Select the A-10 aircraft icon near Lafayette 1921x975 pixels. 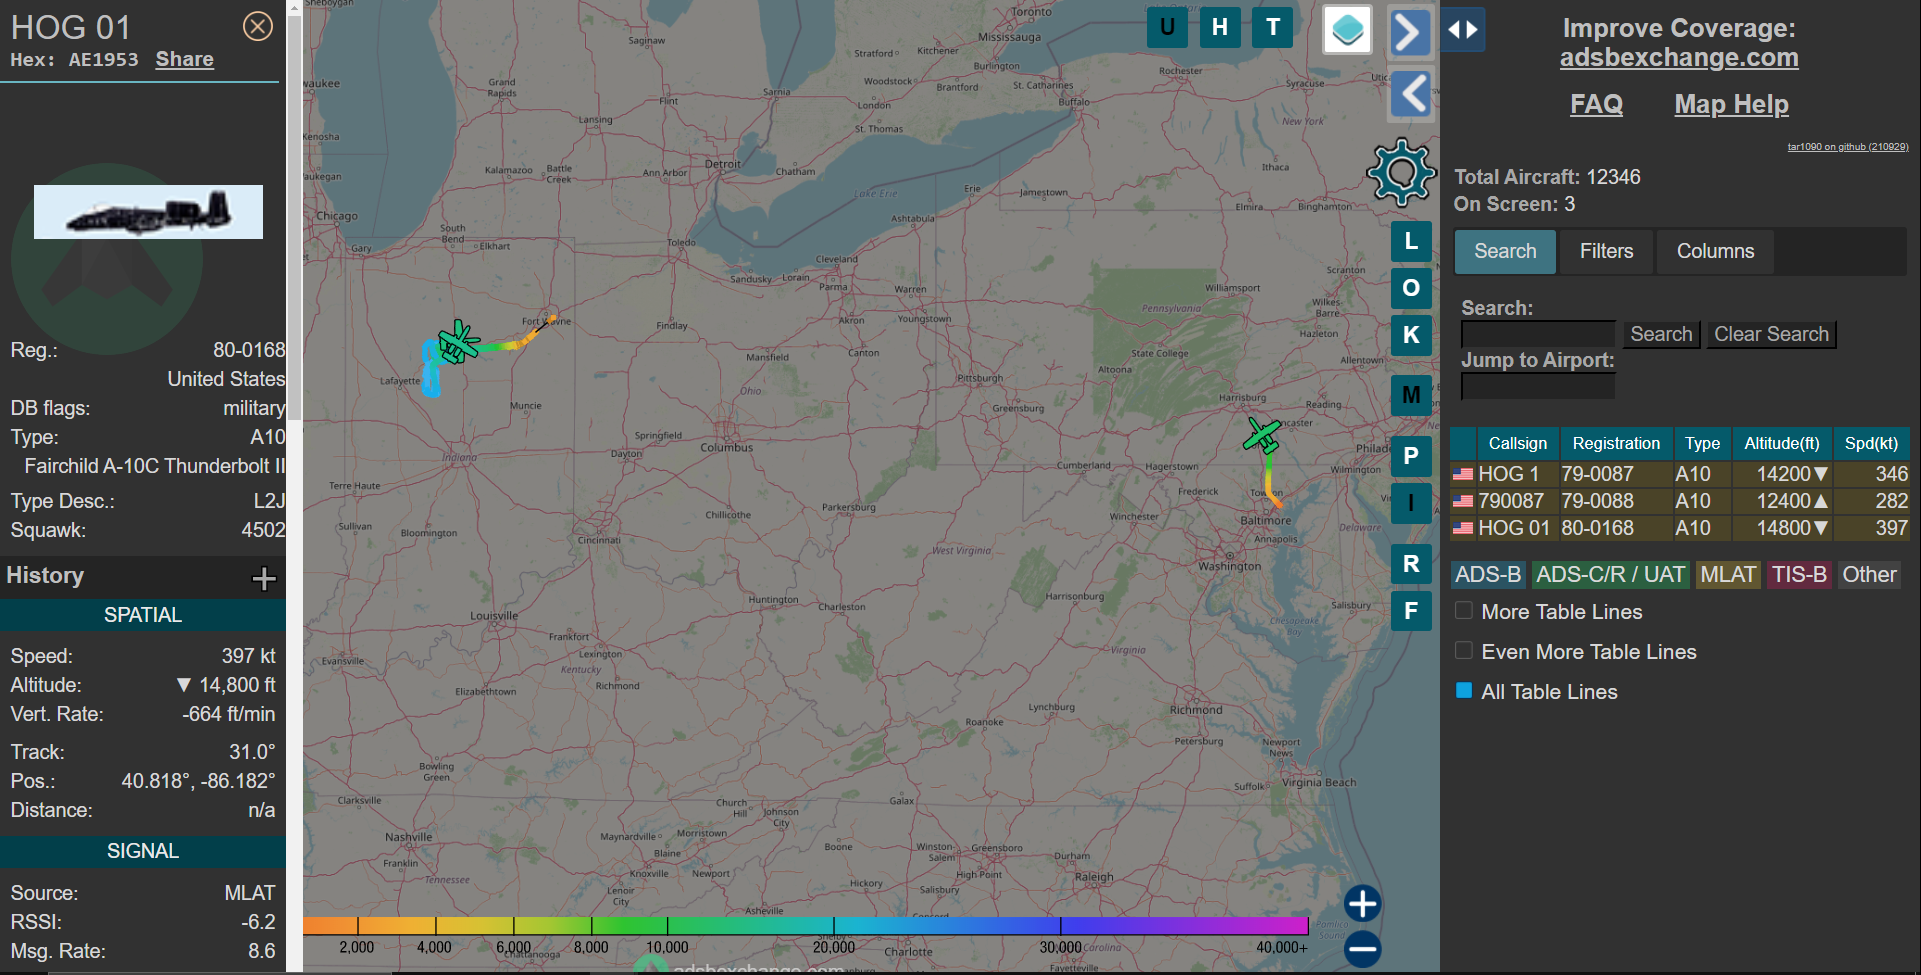[458, 343]
